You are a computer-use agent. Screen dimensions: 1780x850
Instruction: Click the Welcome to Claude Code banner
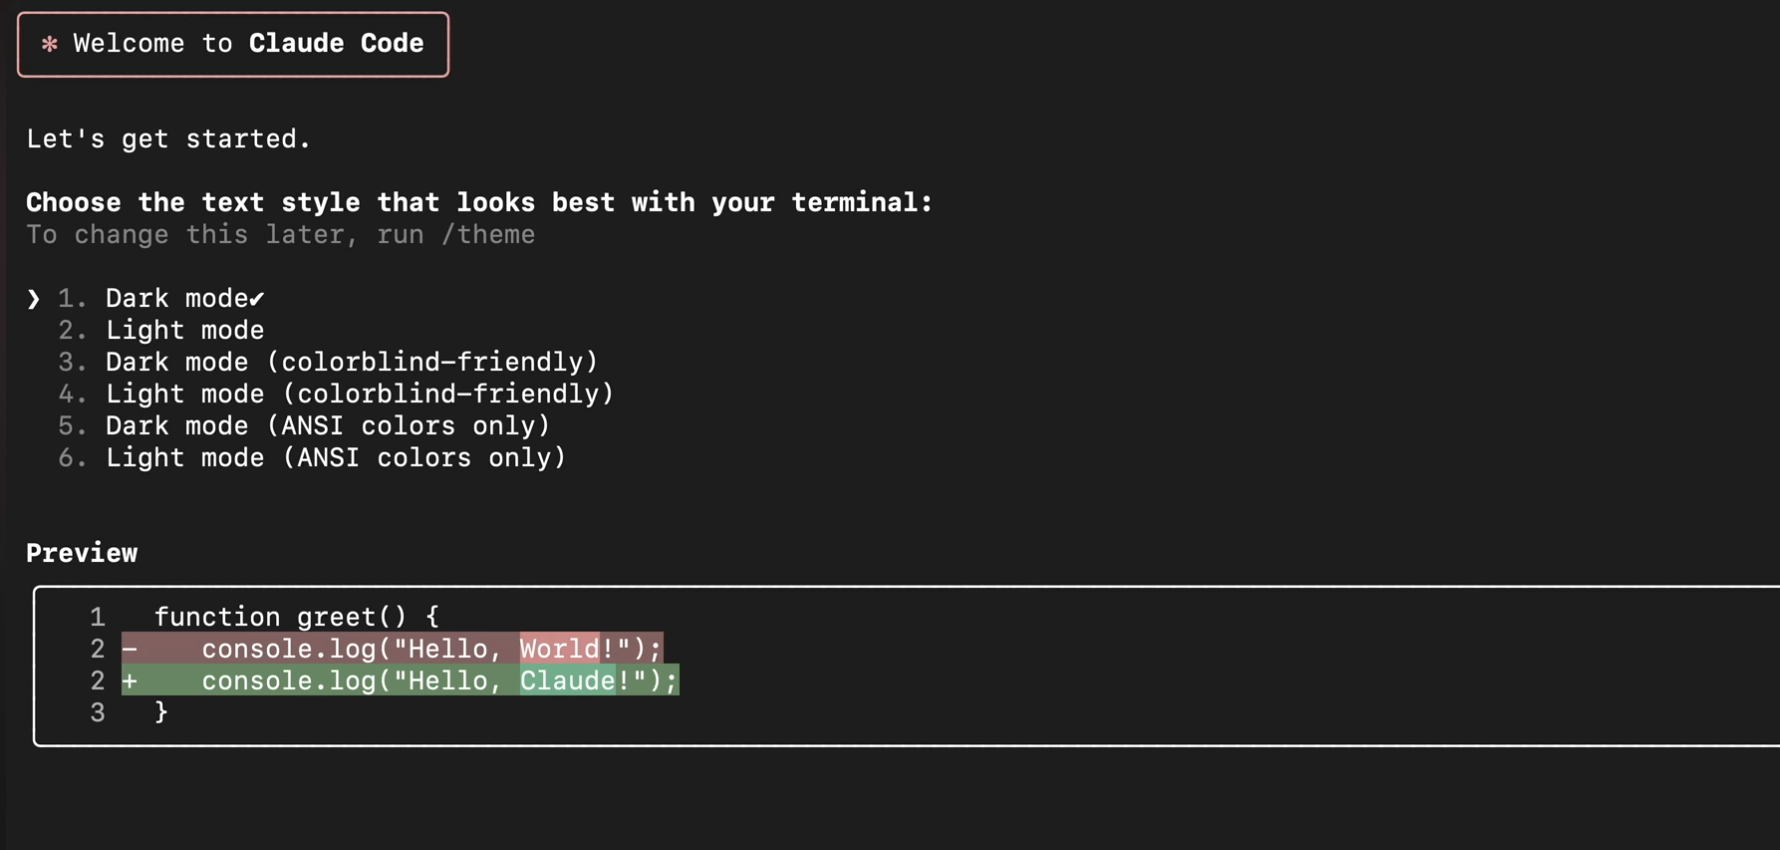click(233, 45)
